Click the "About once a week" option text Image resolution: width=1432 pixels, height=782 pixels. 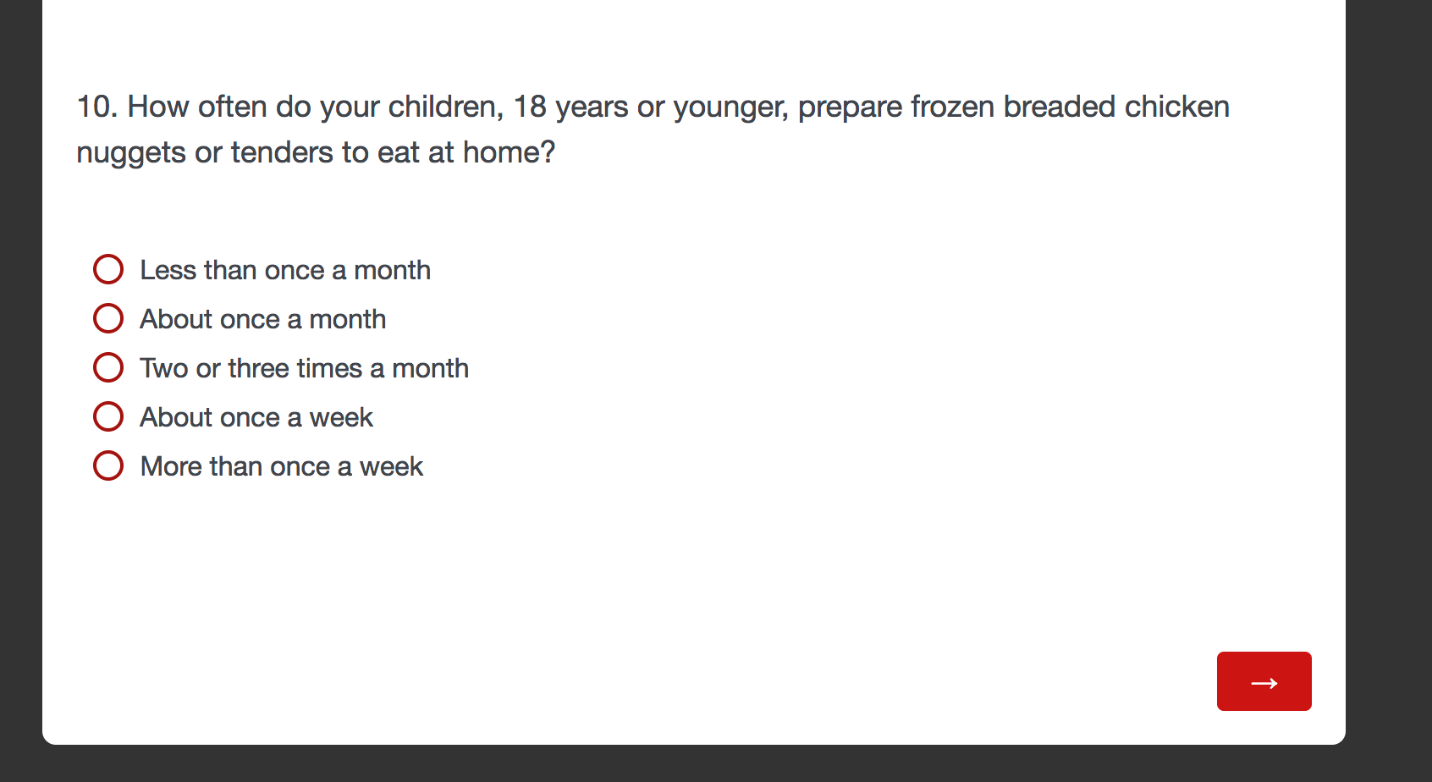pyautogui.click(x=256, y=417)
